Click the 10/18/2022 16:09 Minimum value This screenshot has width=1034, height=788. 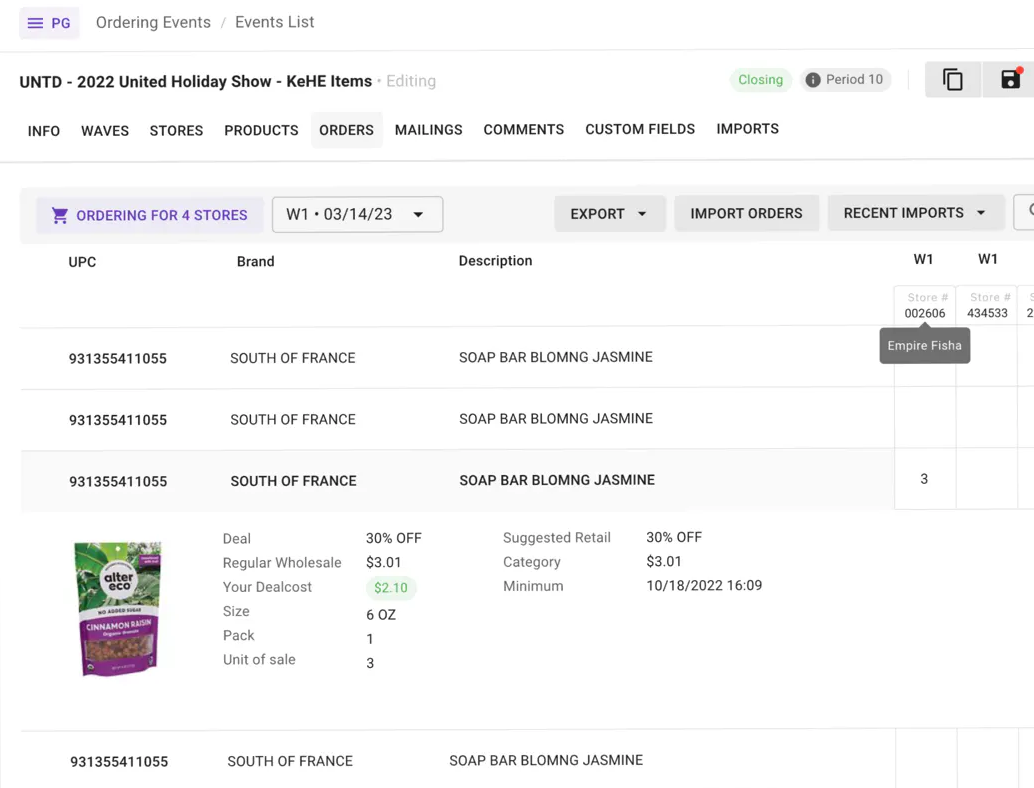click(704, 586)
